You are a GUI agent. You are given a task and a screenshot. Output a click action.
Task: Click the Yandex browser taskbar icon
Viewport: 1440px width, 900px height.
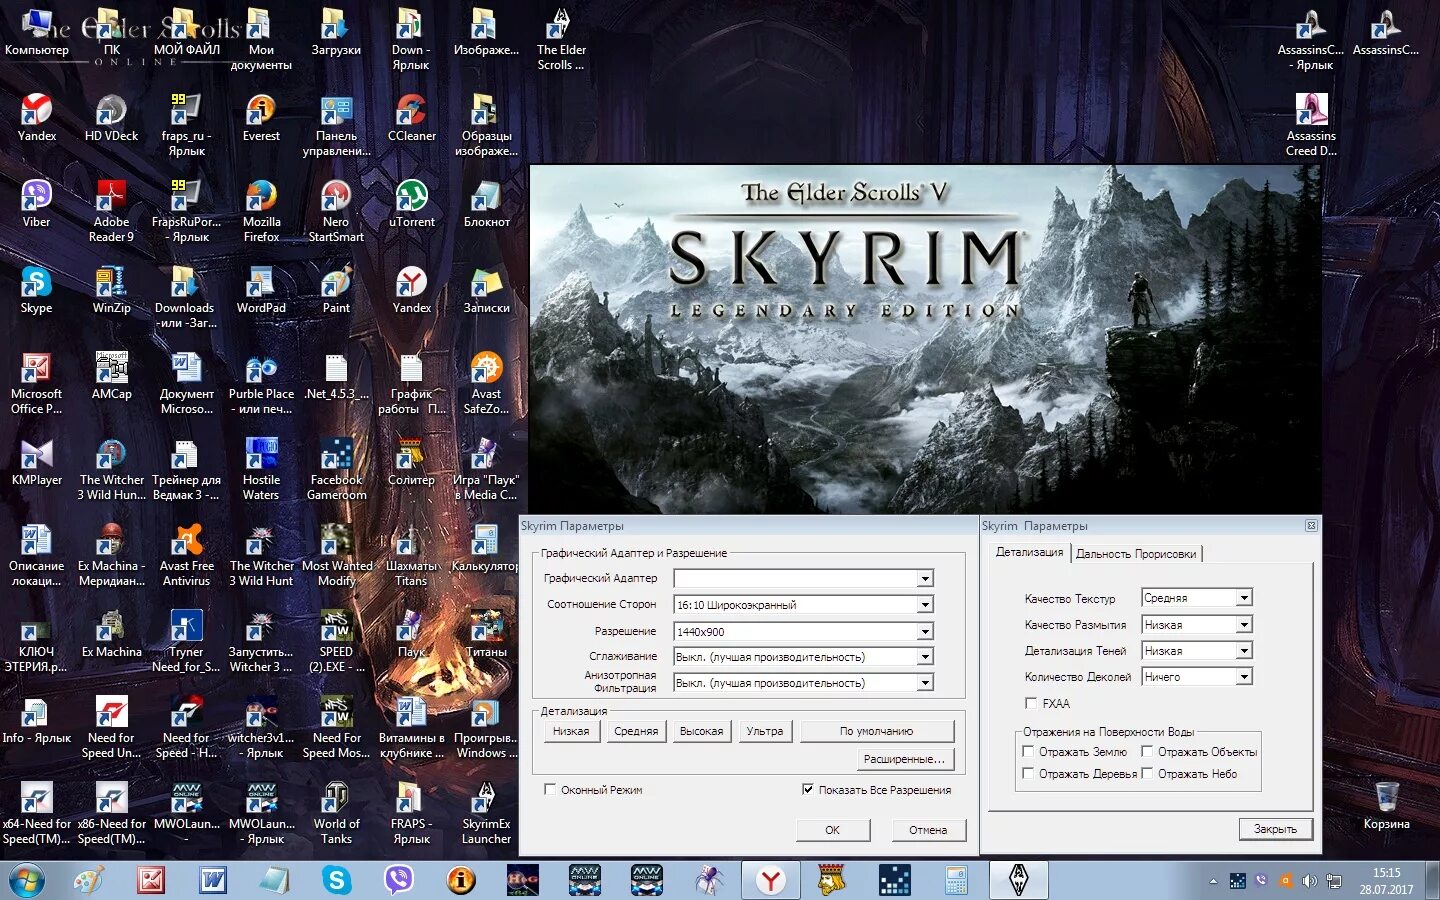click(770, 880)
